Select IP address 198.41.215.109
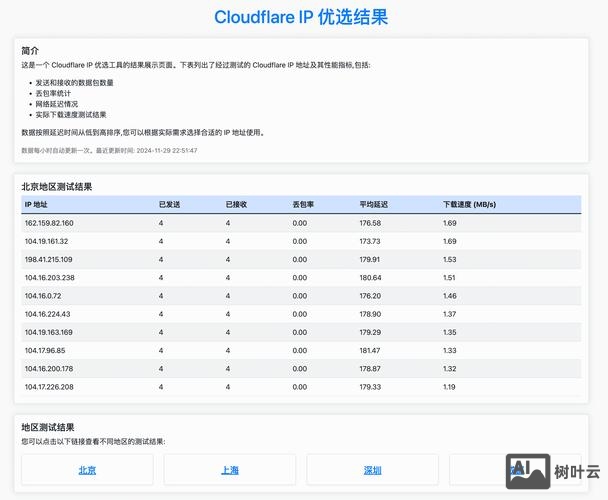 (x=48, y=260)
